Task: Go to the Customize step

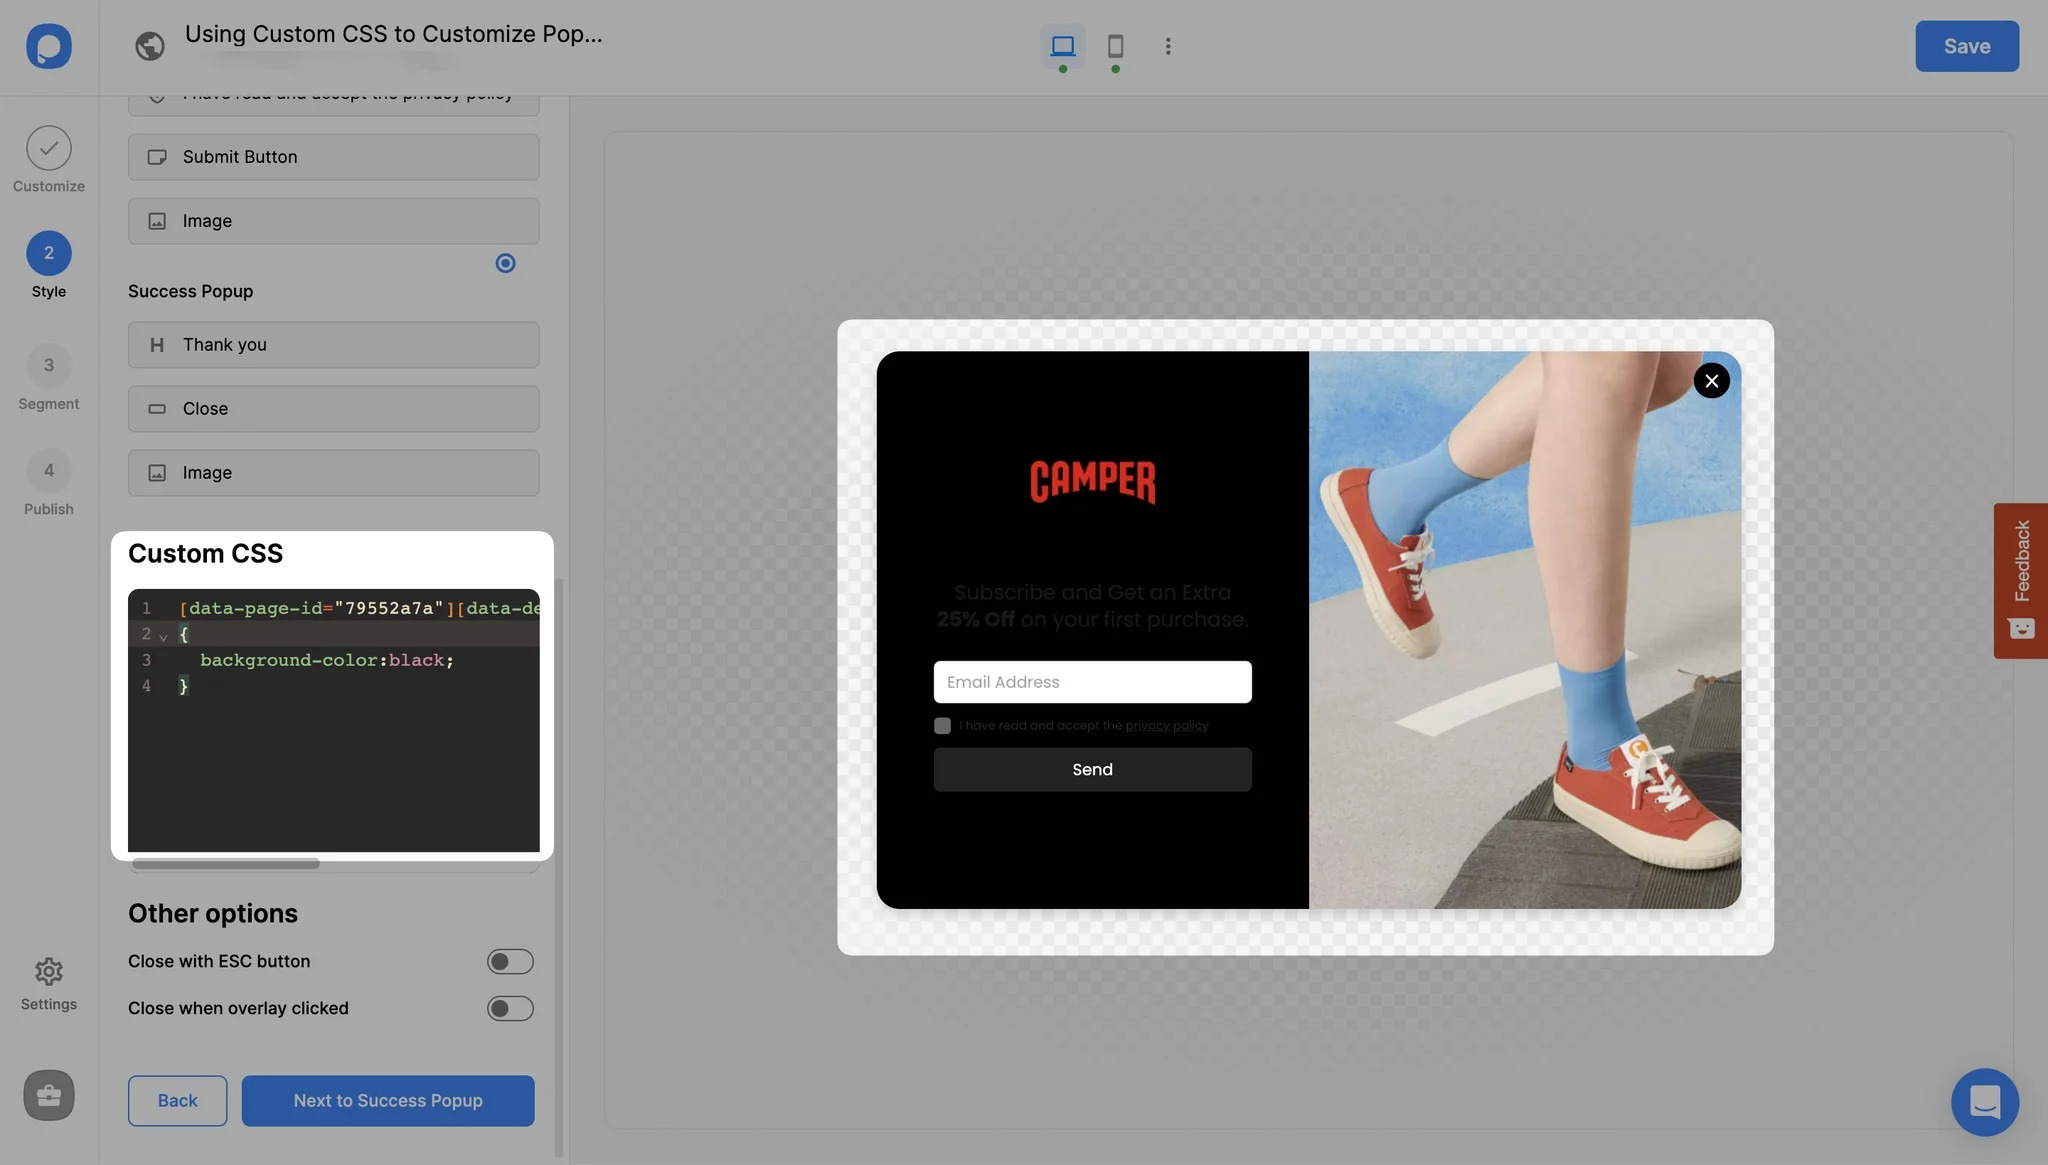Action: 49,160
